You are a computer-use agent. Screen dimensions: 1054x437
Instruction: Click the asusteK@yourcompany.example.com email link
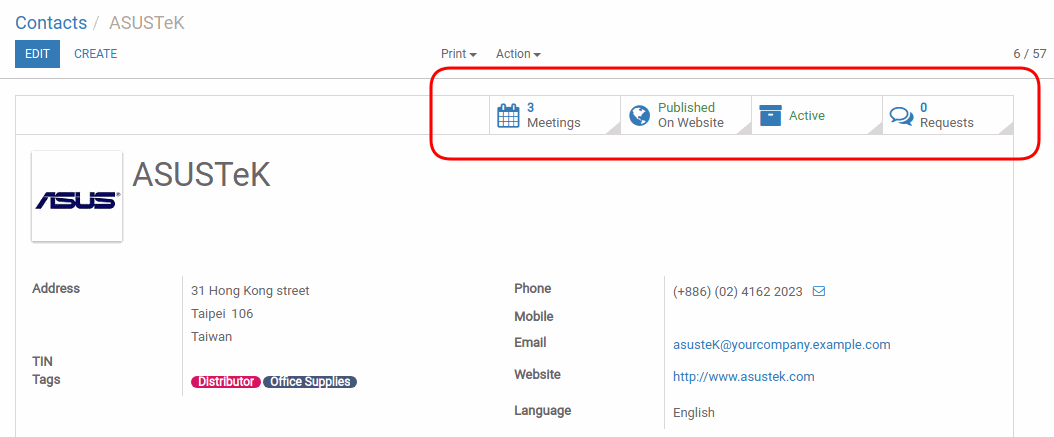tap(782, 345)
